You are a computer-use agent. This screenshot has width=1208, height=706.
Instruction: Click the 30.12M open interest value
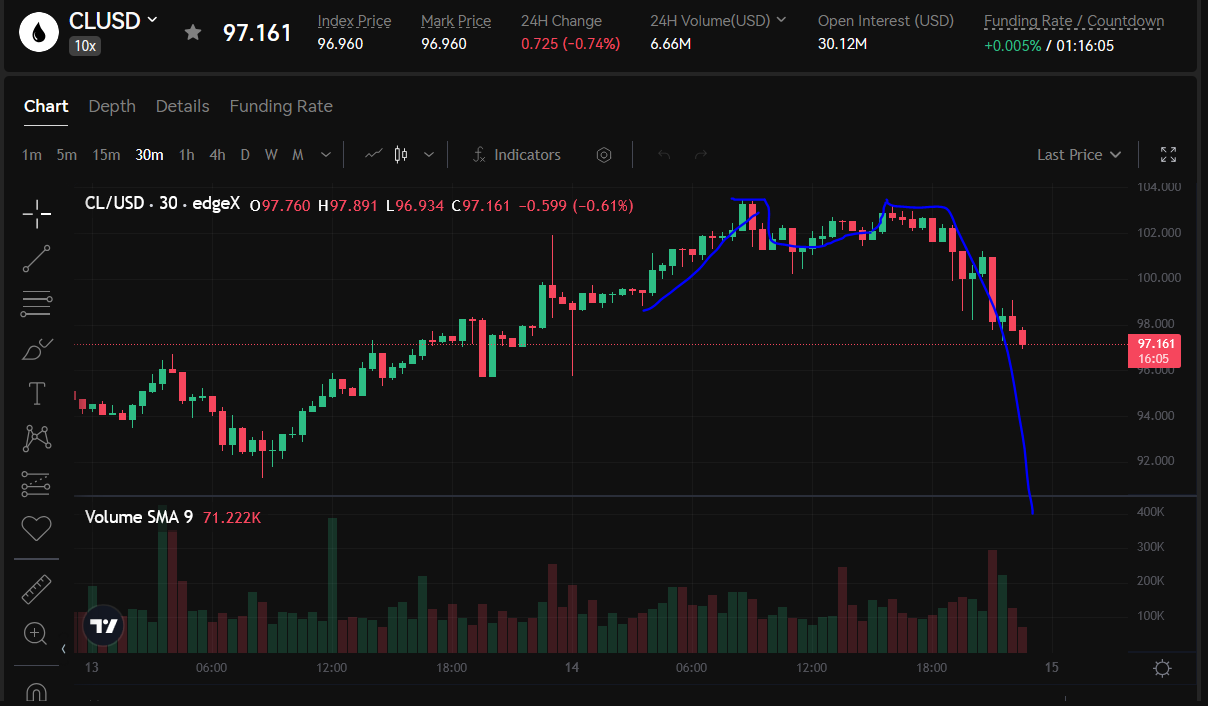(x=842, y=44)
